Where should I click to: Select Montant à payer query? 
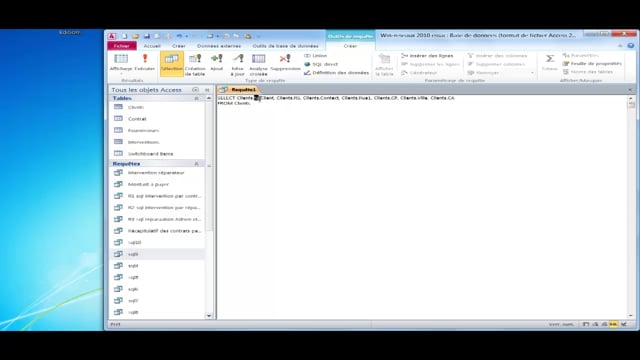point(157,184)
